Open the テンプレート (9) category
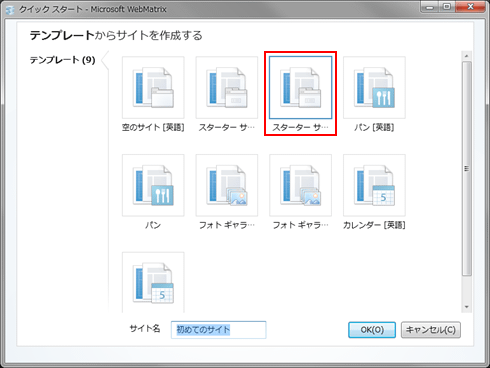The width and height of the screenshot is (490, 368). 62,60
